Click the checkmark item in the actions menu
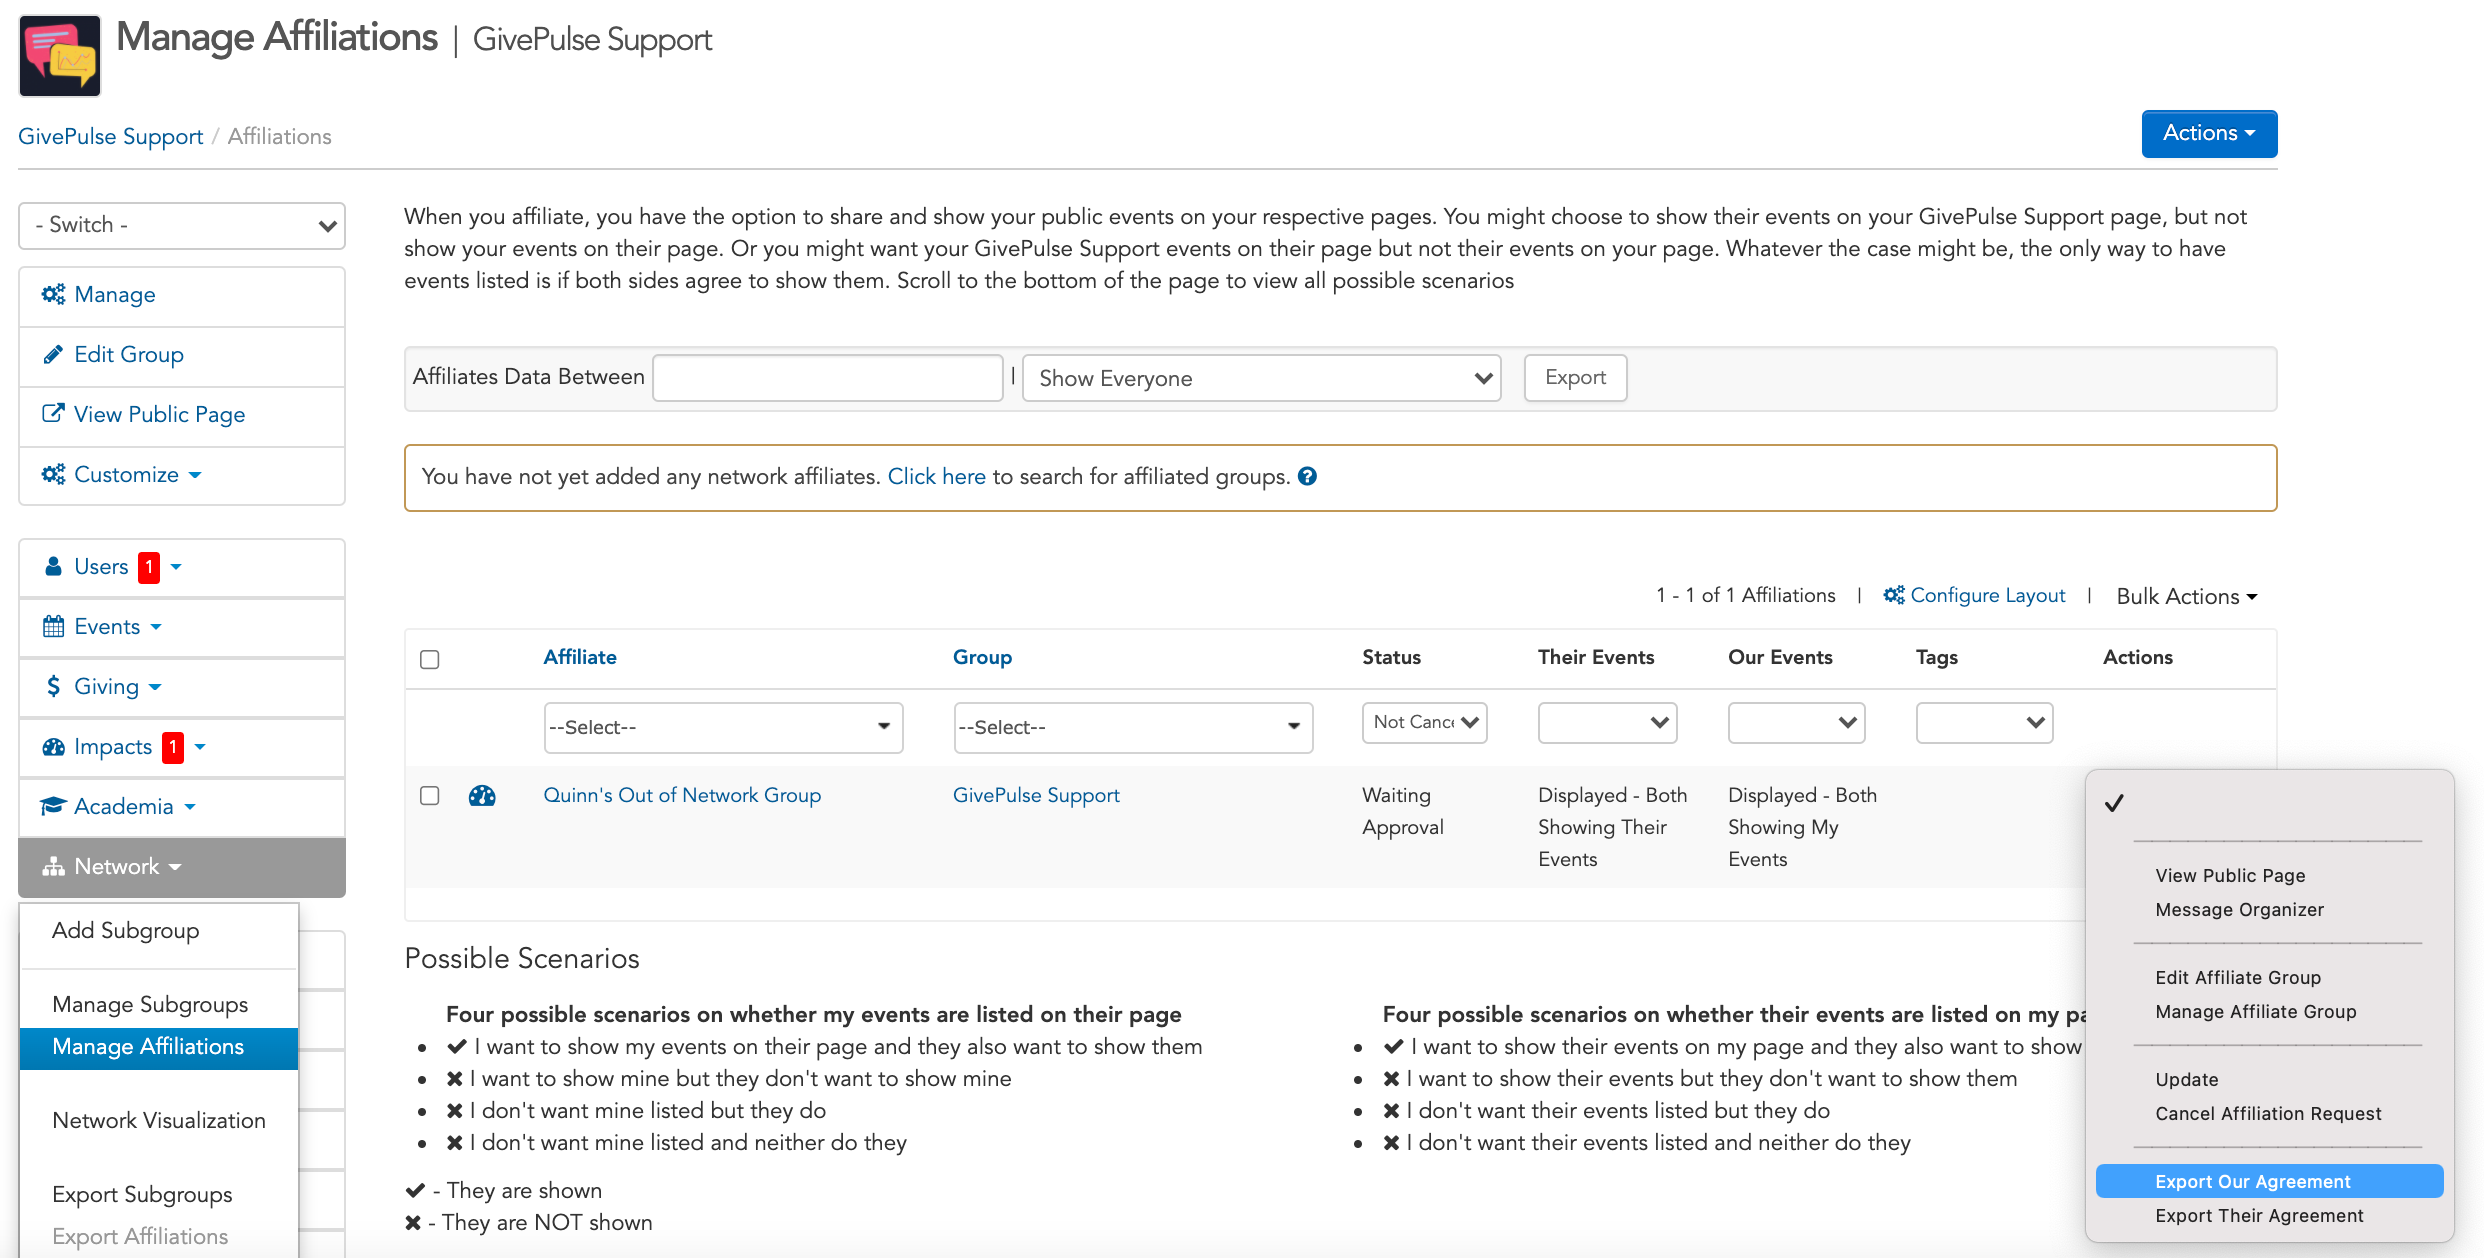This screenshot has width=2484, height=1258. tap(2114, 803)
